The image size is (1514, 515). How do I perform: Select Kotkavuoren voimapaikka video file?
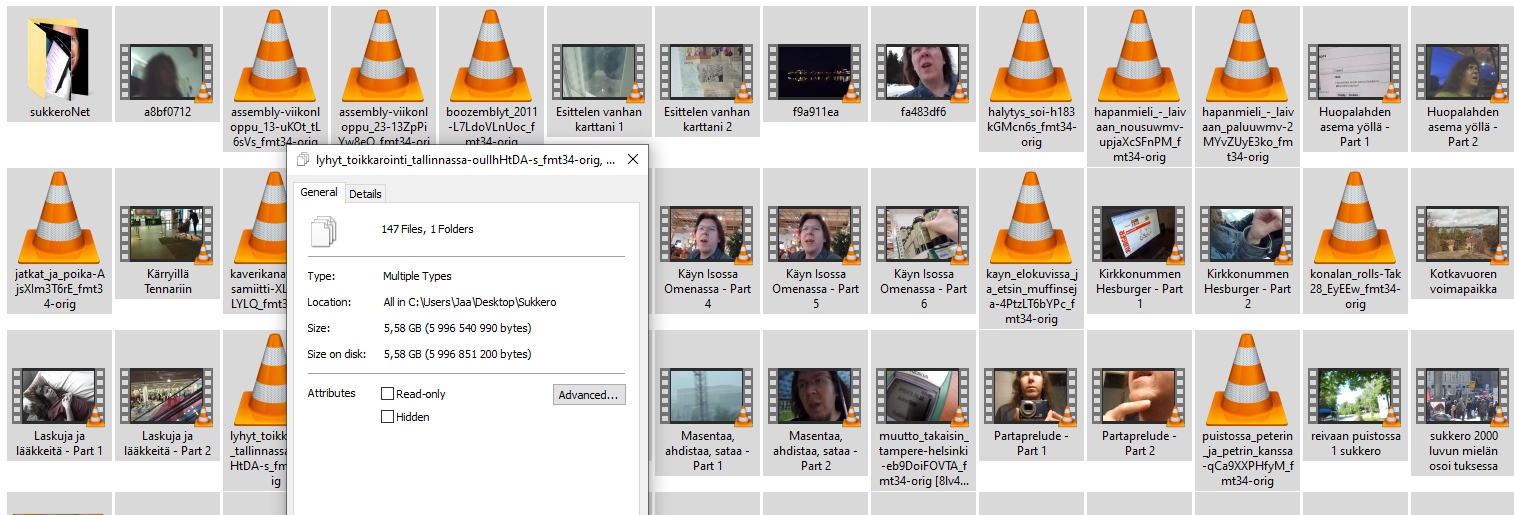tap(1463, 235)
